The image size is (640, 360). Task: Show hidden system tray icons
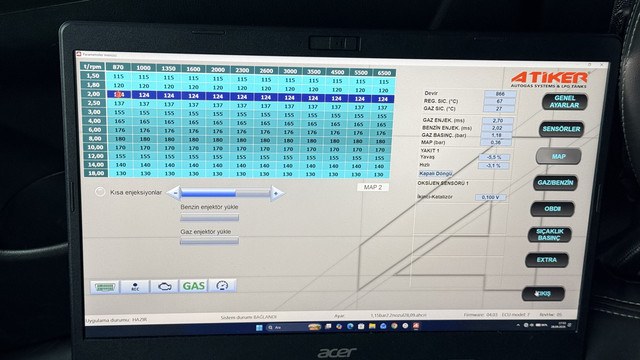pyautogui.click(x=518, y=325)
